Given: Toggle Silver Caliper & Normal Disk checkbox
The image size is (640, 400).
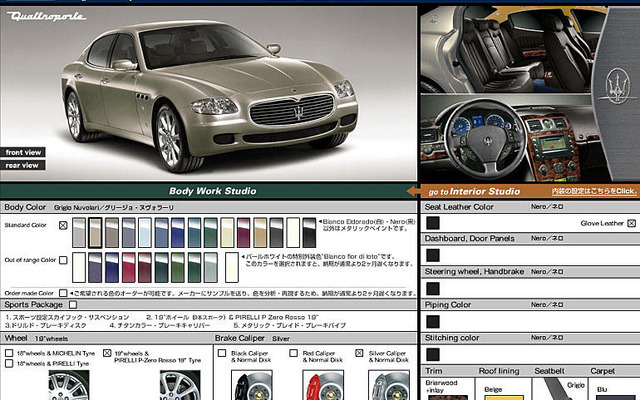Looking at the screenshot, I should (x=359, y=353).
